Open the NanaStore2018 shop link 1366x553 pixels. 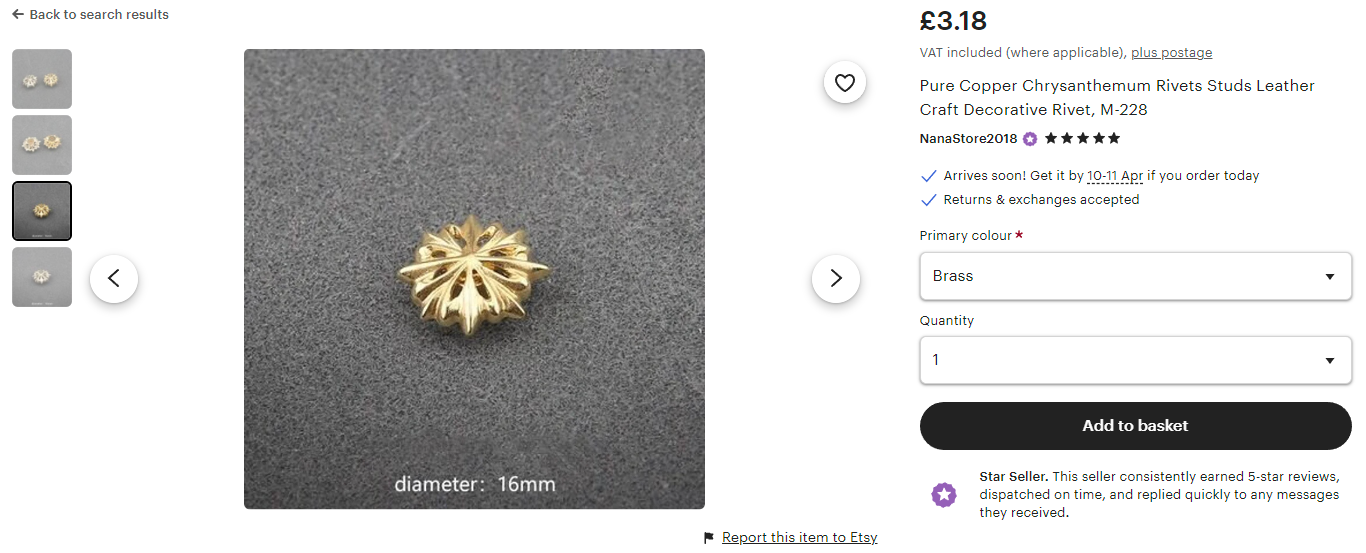click(x=968, y=139)
